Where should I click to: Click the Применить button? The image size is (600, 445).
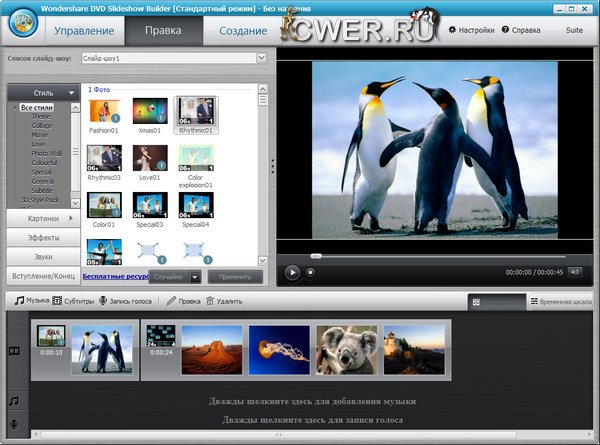click(235, 277)
